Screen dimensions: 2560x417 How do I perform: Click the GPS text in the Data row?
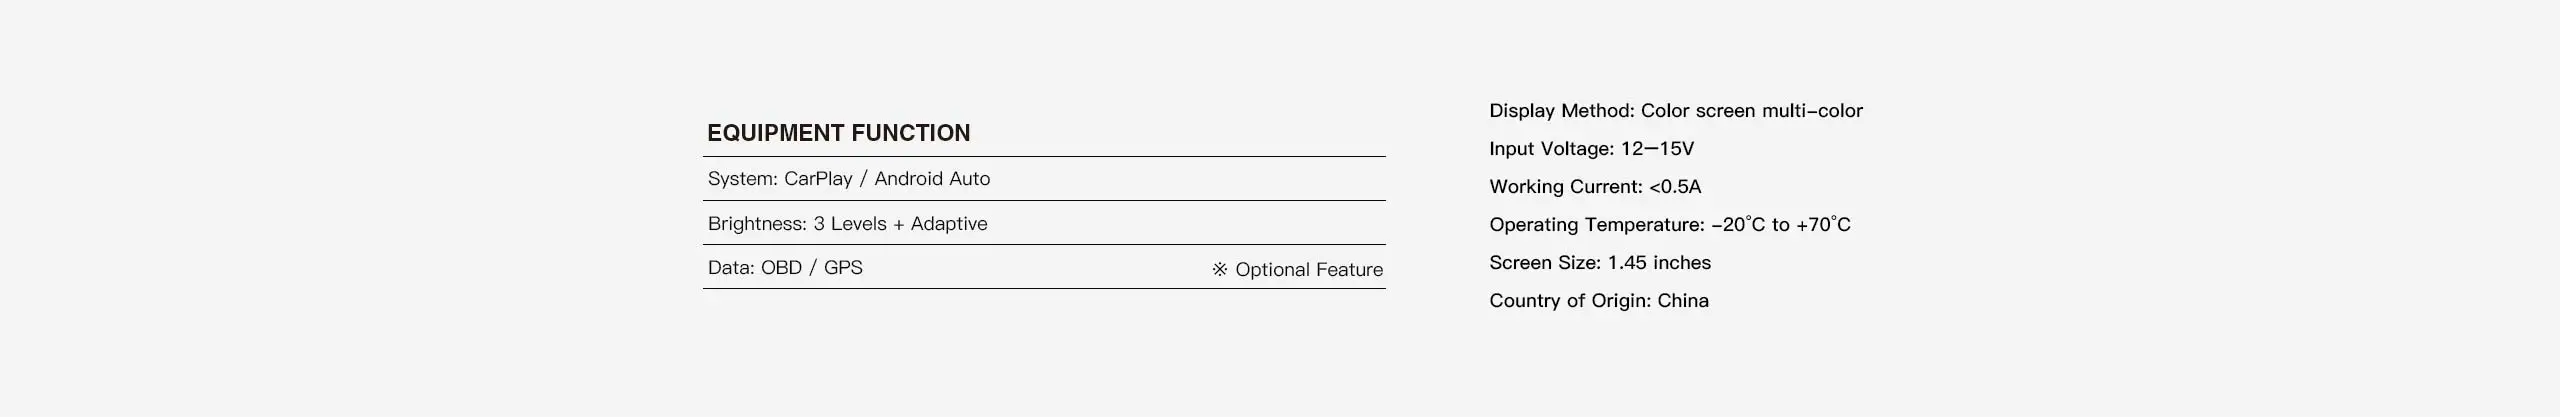(843, 267)
